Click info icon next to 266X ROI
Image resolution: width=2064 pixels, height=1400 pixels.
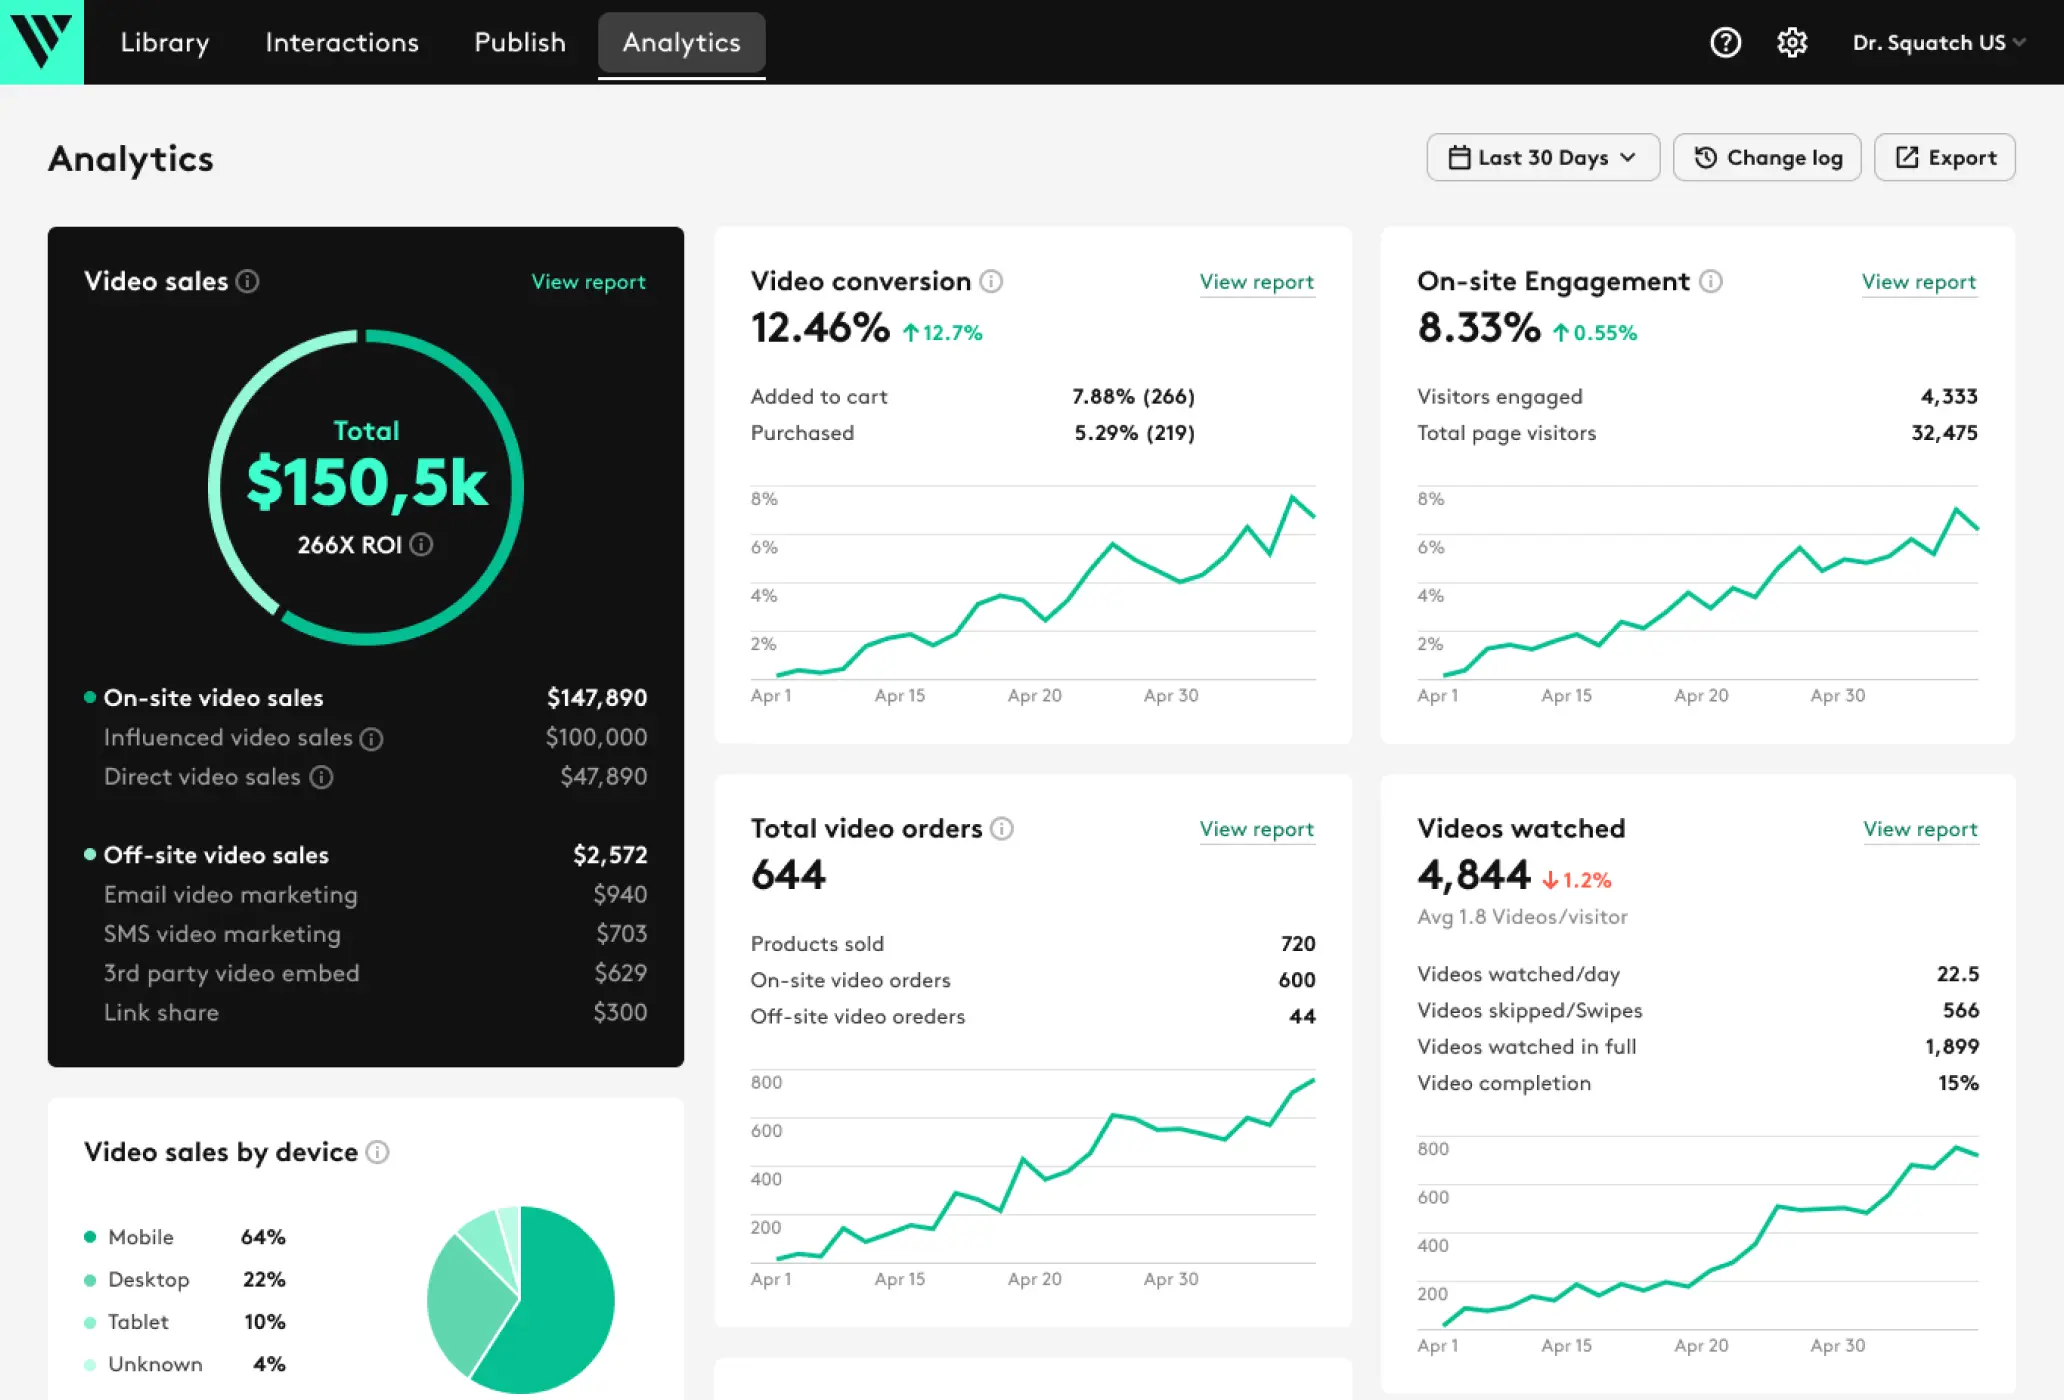[x=421, y=545]
